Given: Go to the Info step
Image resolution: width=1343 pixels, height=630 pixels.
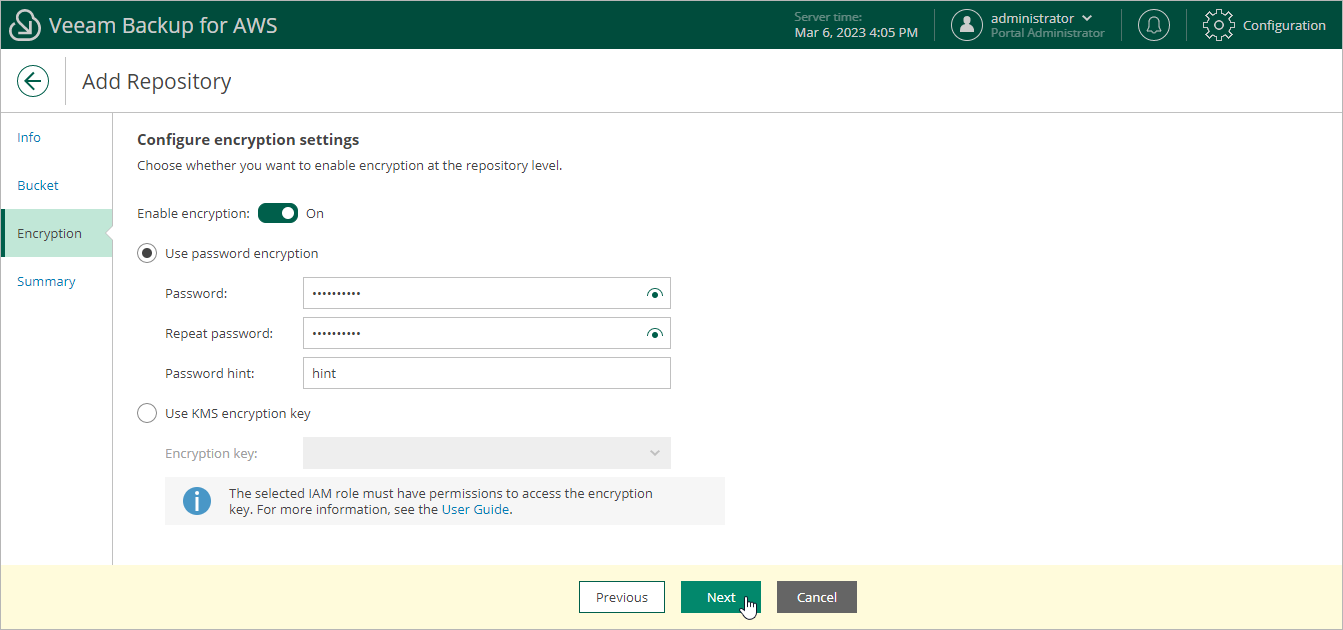Looking at the screenshot, I should (x=29, y=137).
